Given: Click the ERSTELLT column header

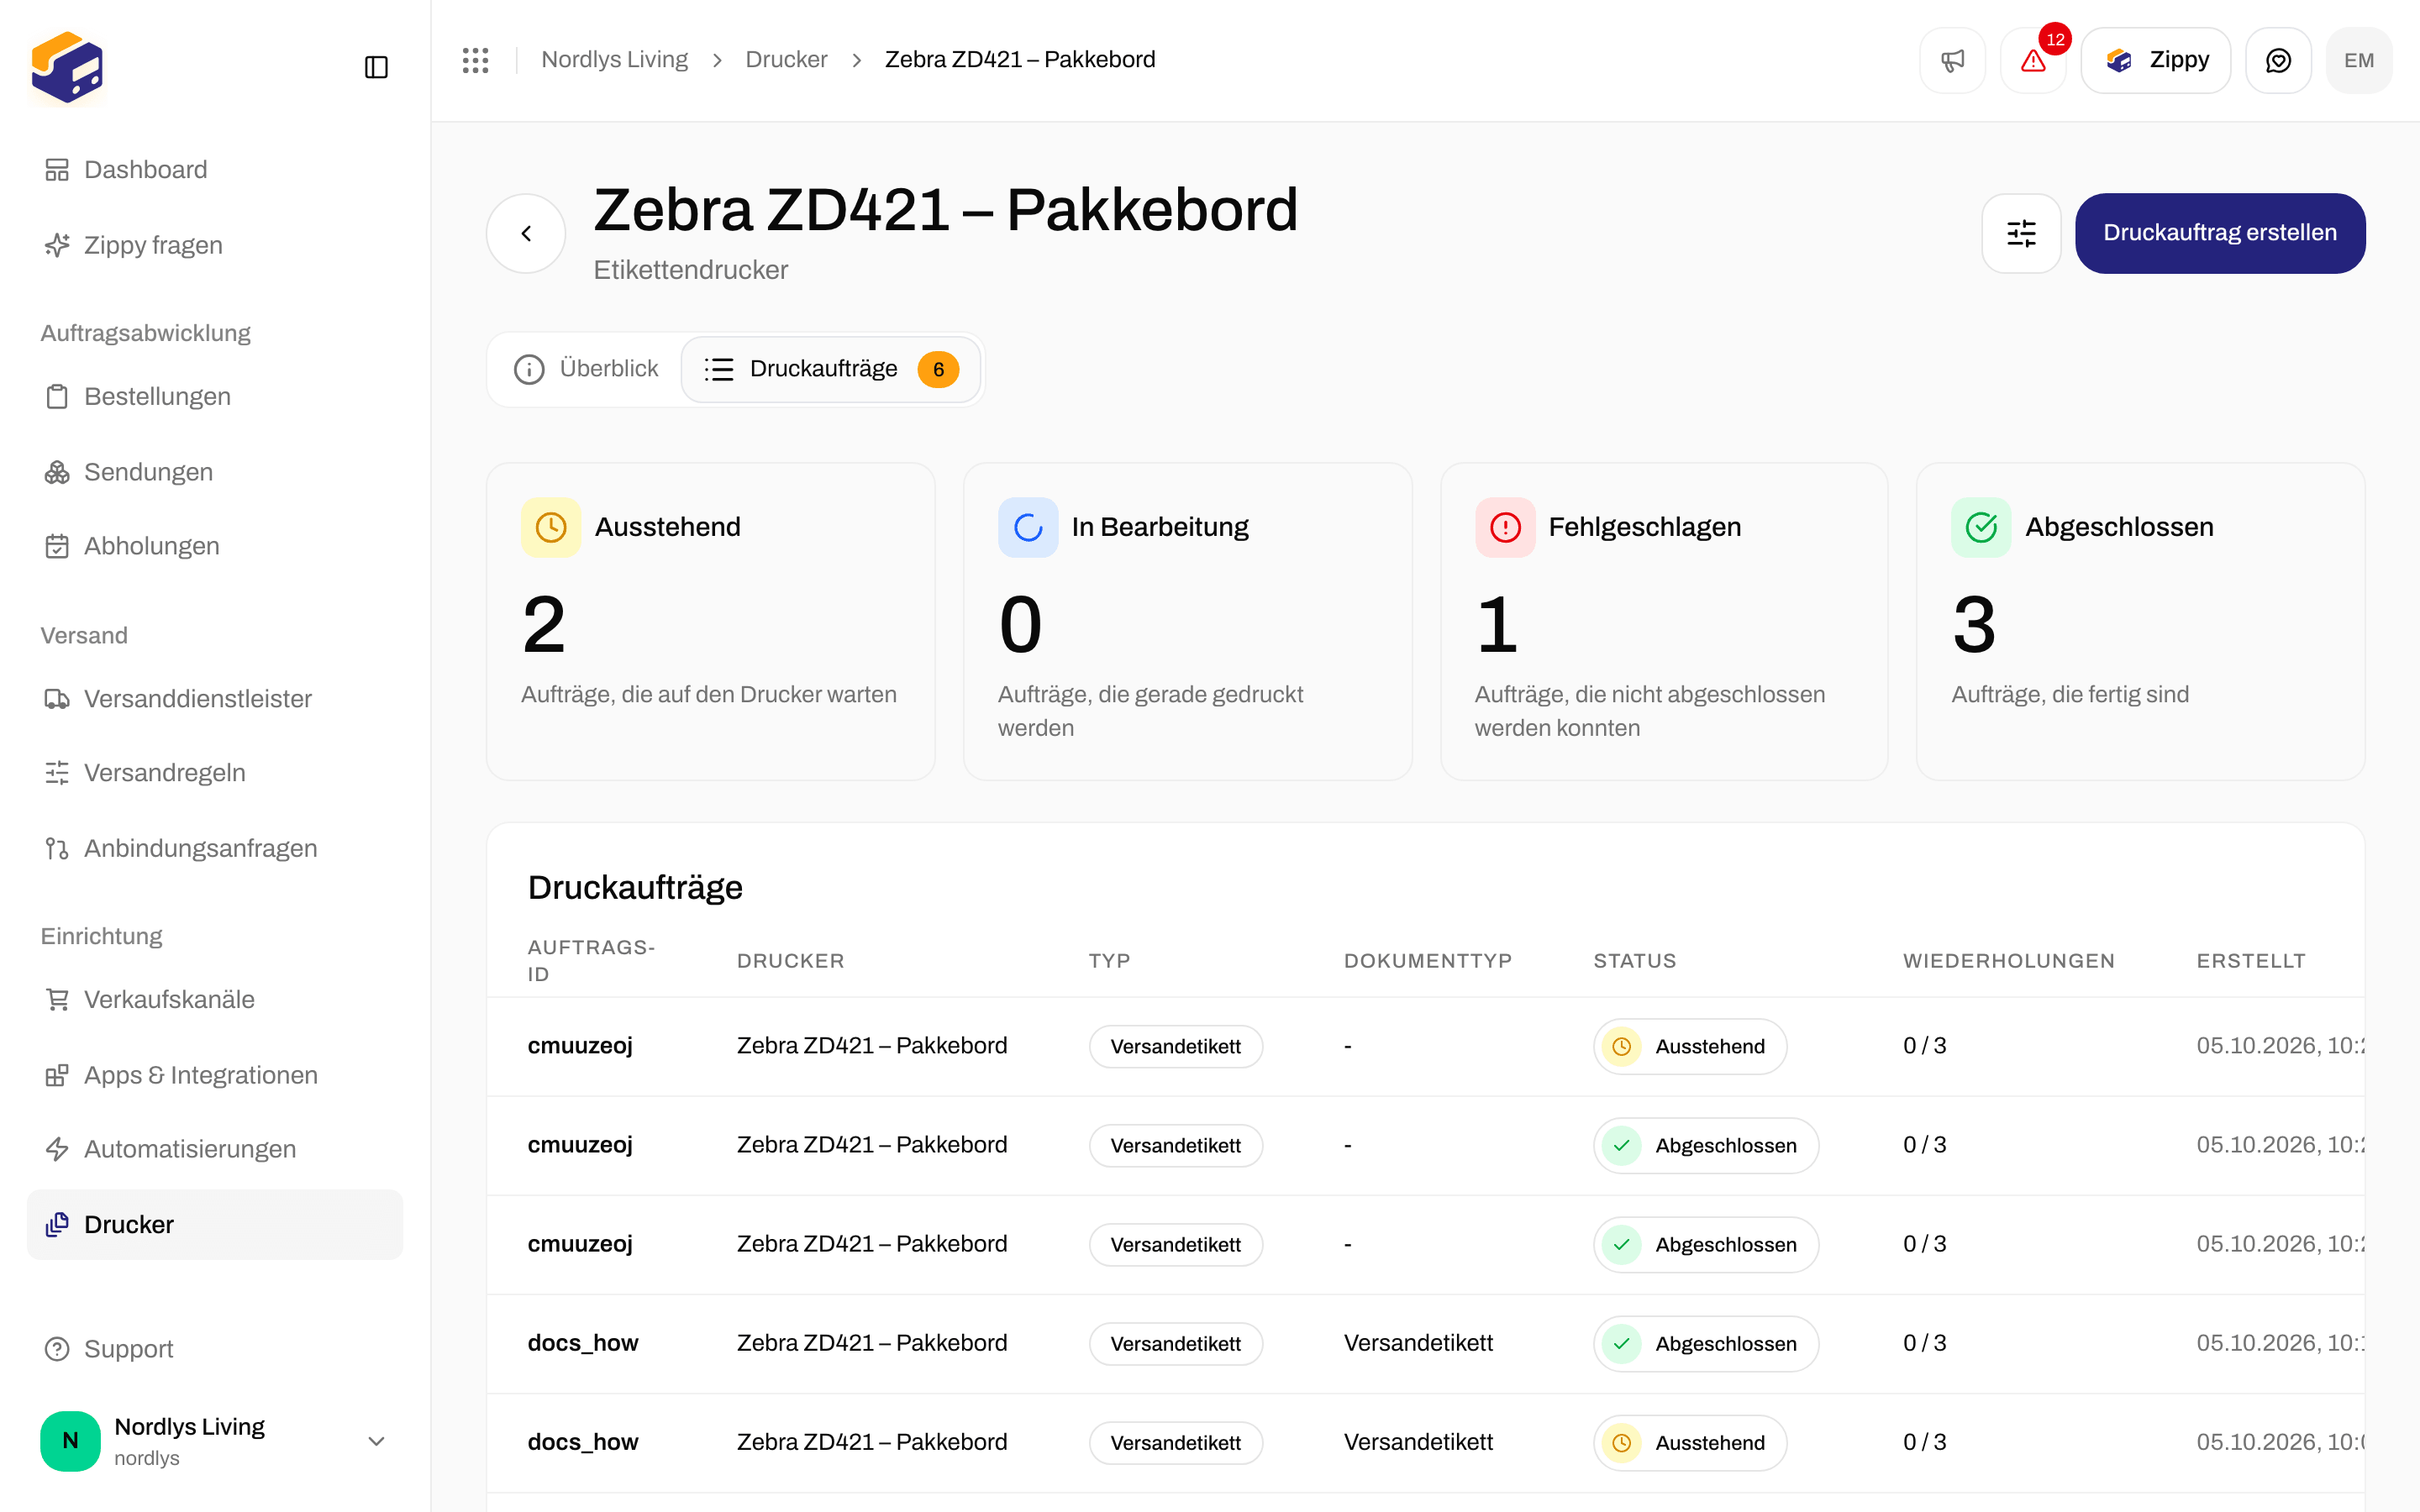Looking at the screenshot, I should (2251, 961).
